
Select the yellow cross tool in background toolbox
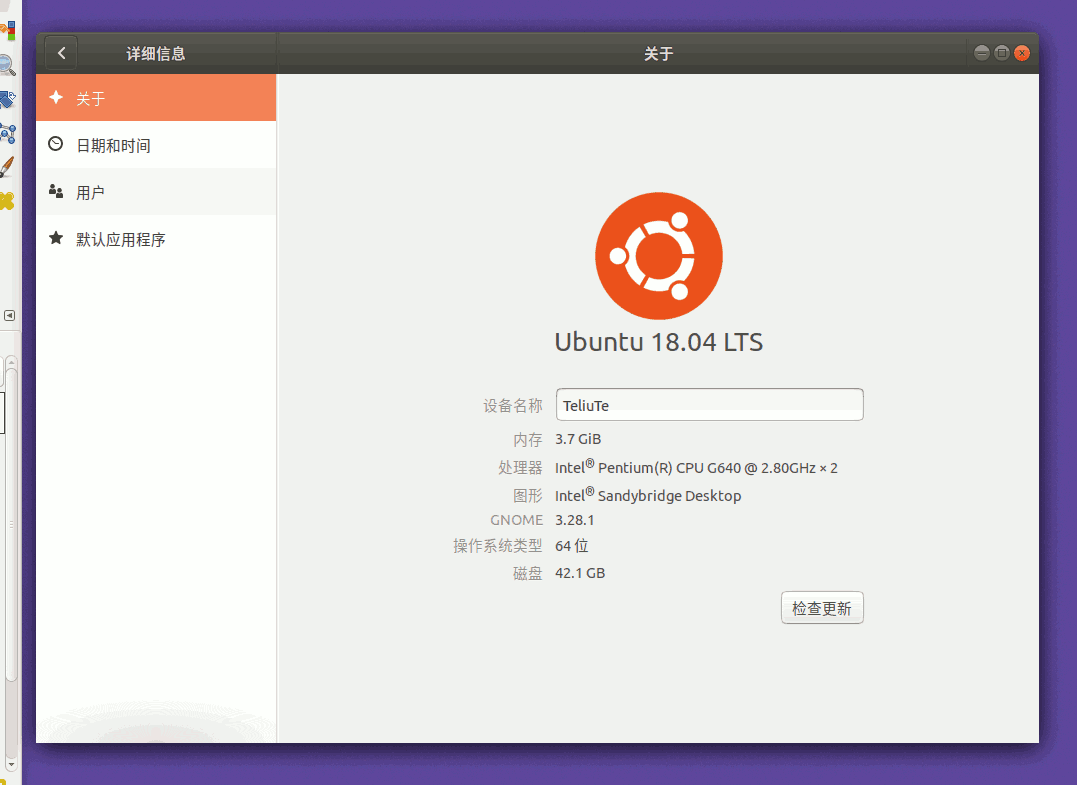click(x=7, y=201)
